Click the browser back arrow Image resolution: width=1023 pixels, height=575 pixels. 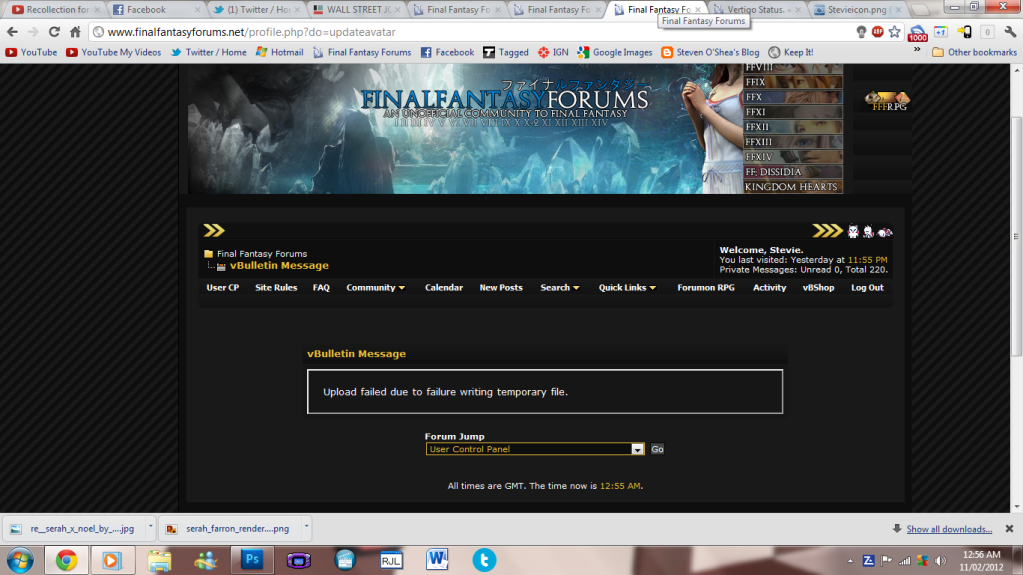pos(12,32)
